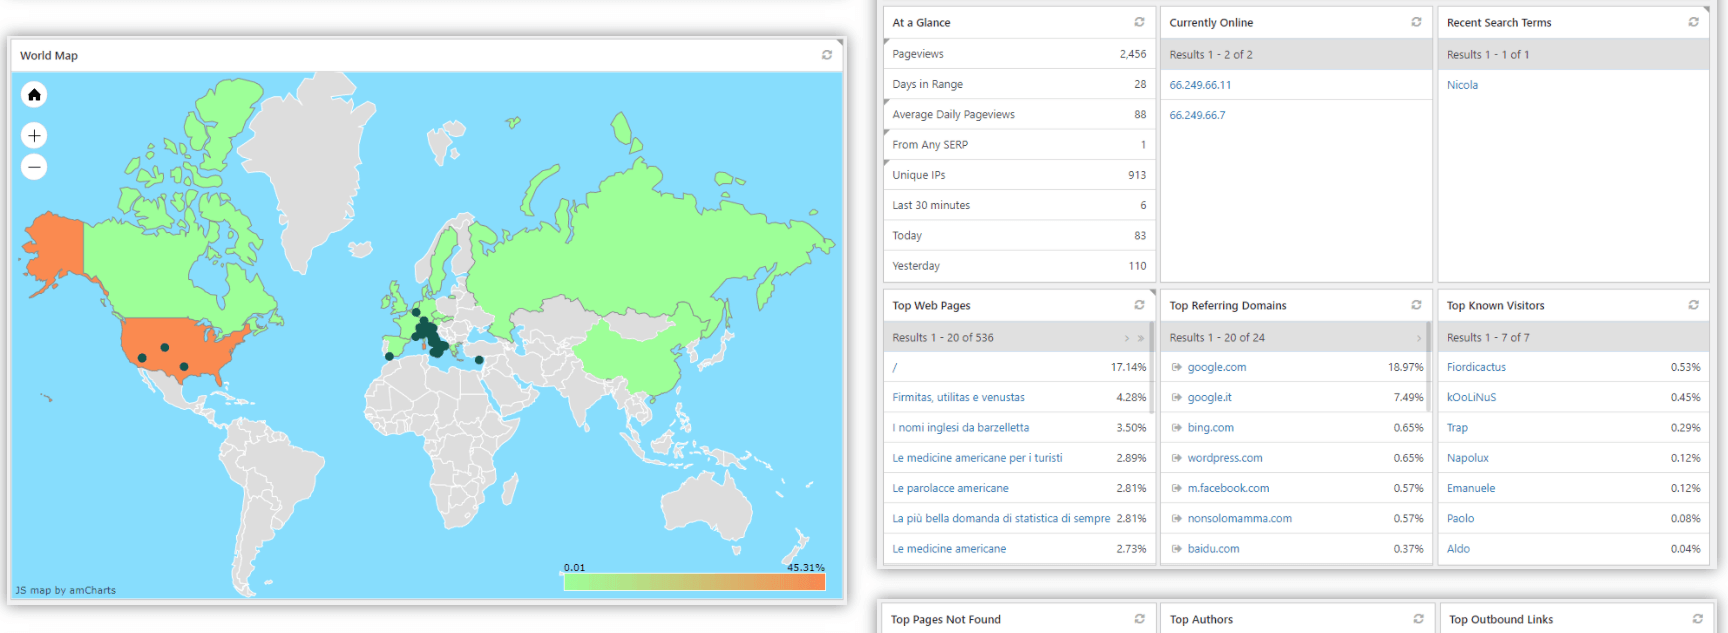Viewport: 1728px width, 633px height.
Task: Refresh the Recent Search Terms widget
Action: 1693,22
